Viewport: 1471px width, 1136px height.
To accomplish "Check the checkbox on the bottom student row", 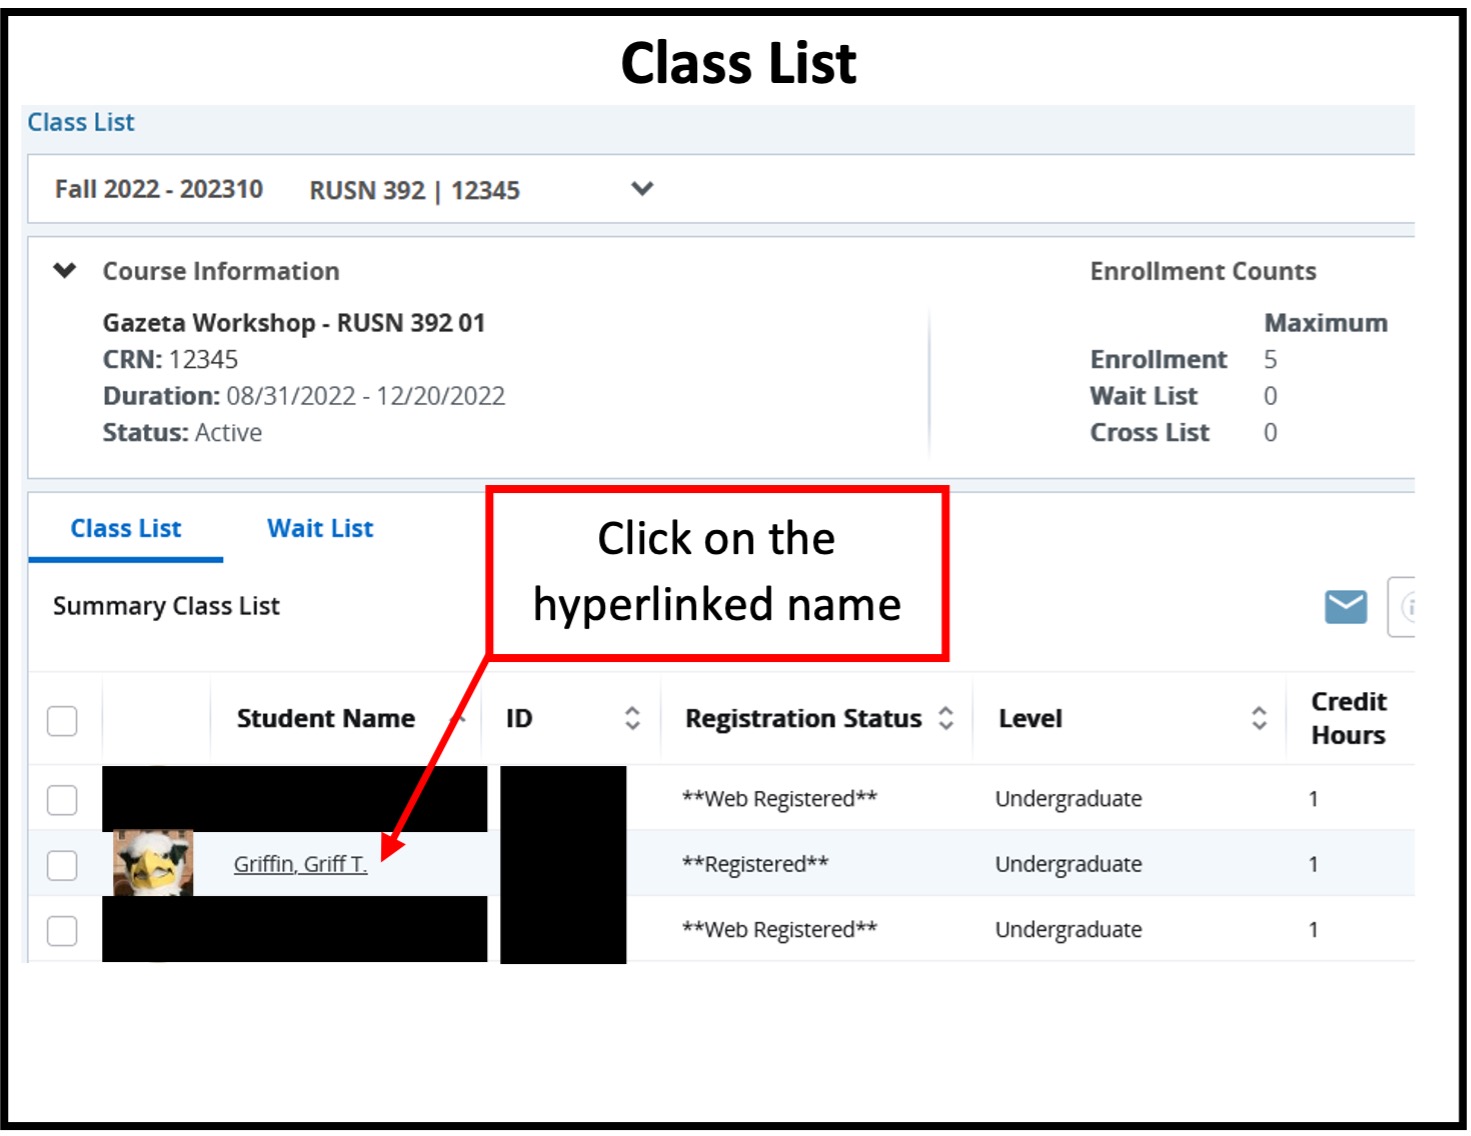I will click(62, 930).
